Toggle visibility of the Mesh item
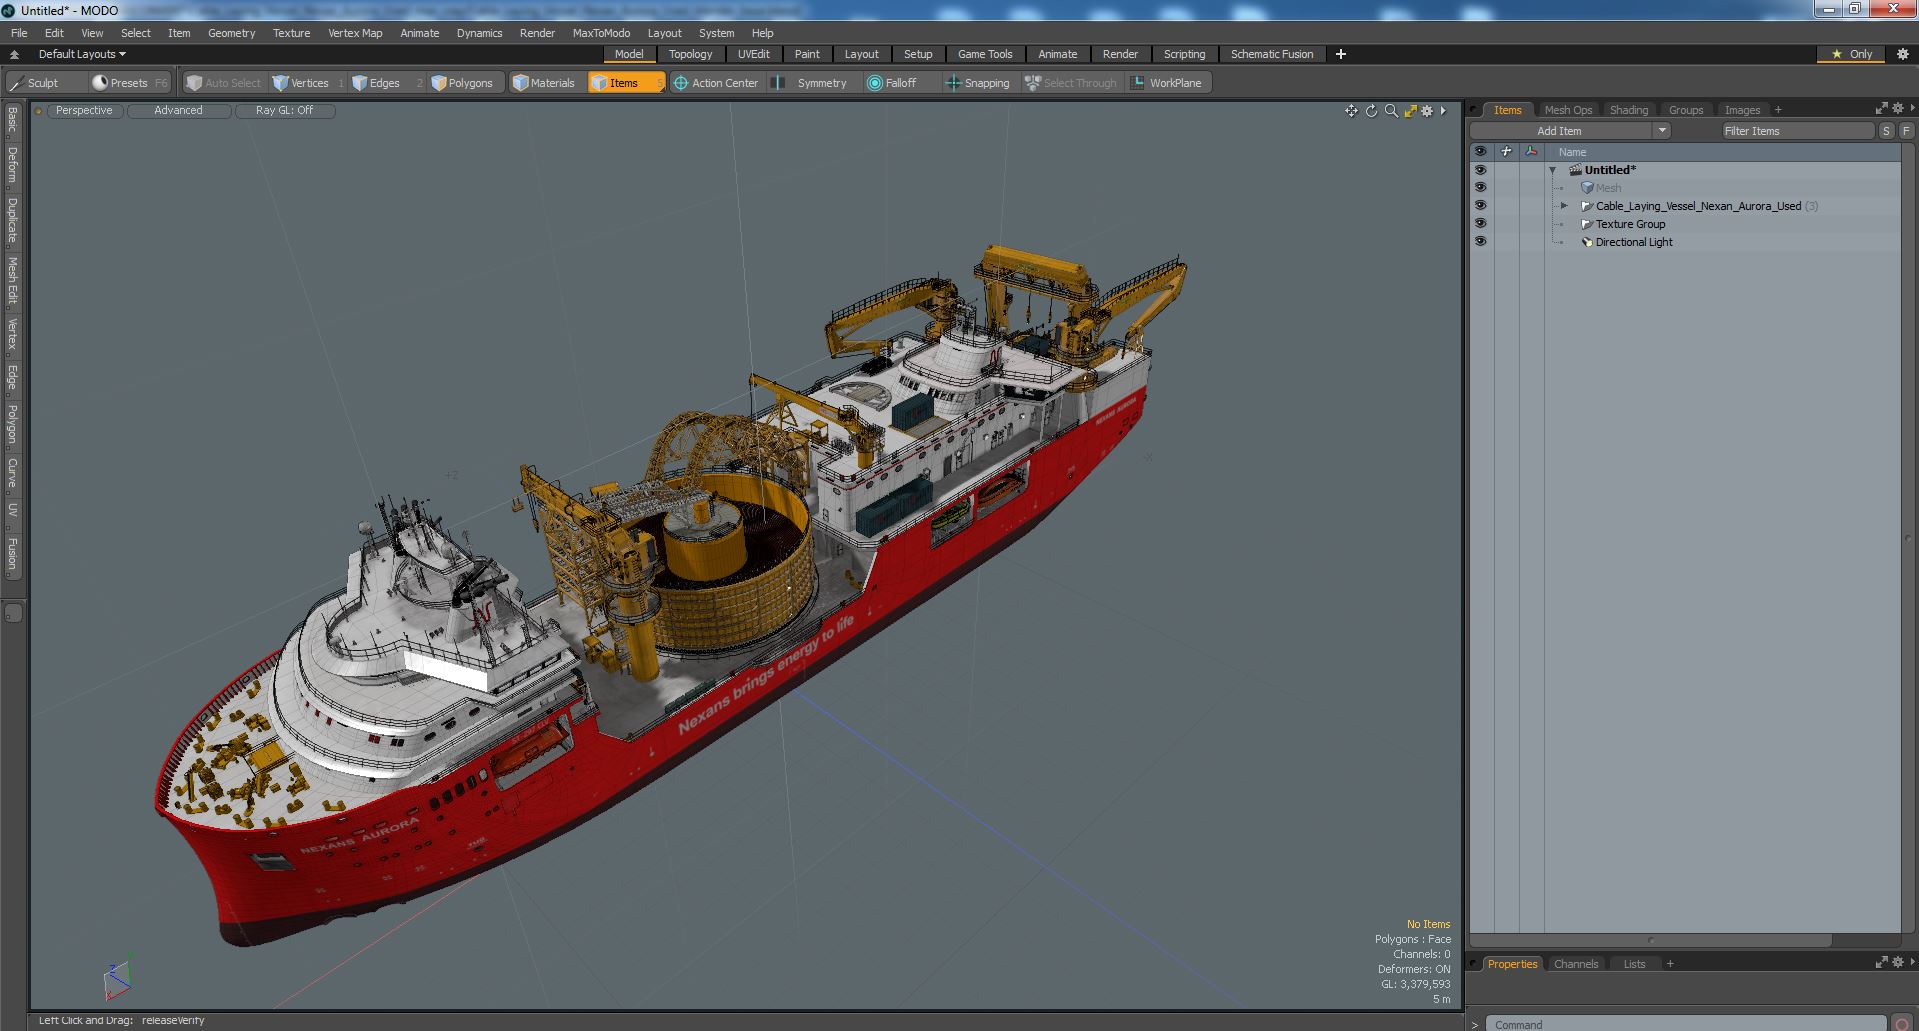 [x=1480, y=188]
